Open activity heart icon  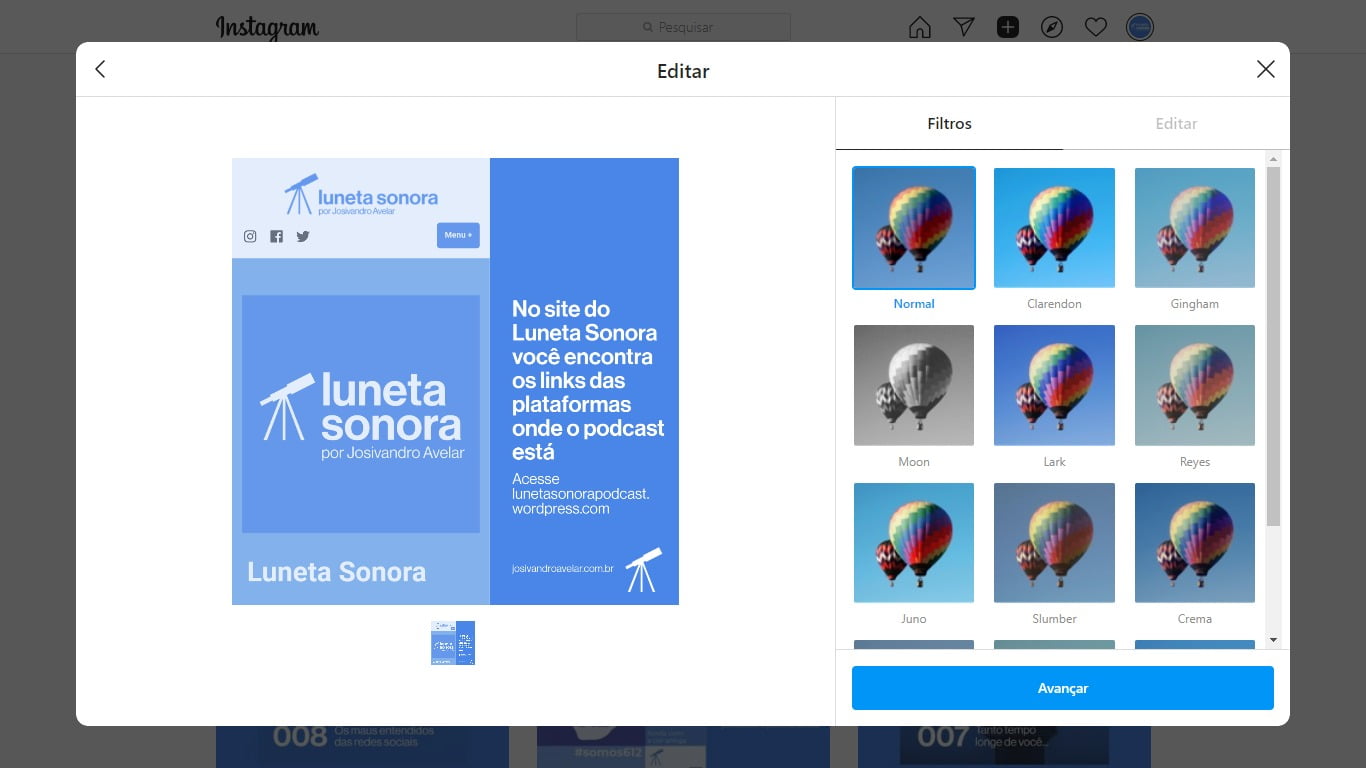1096,27
